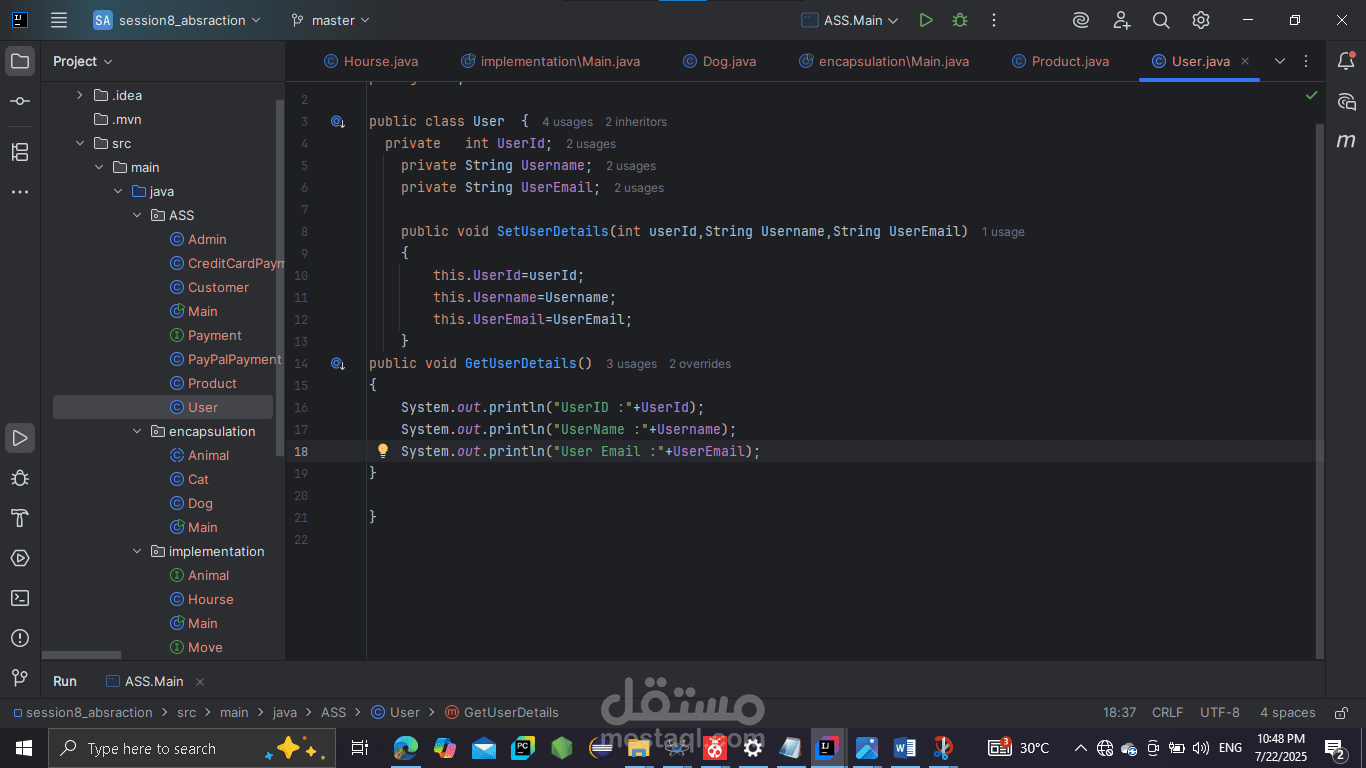Open the Git version control tool window
The image size is (1366, 768).
20,678
